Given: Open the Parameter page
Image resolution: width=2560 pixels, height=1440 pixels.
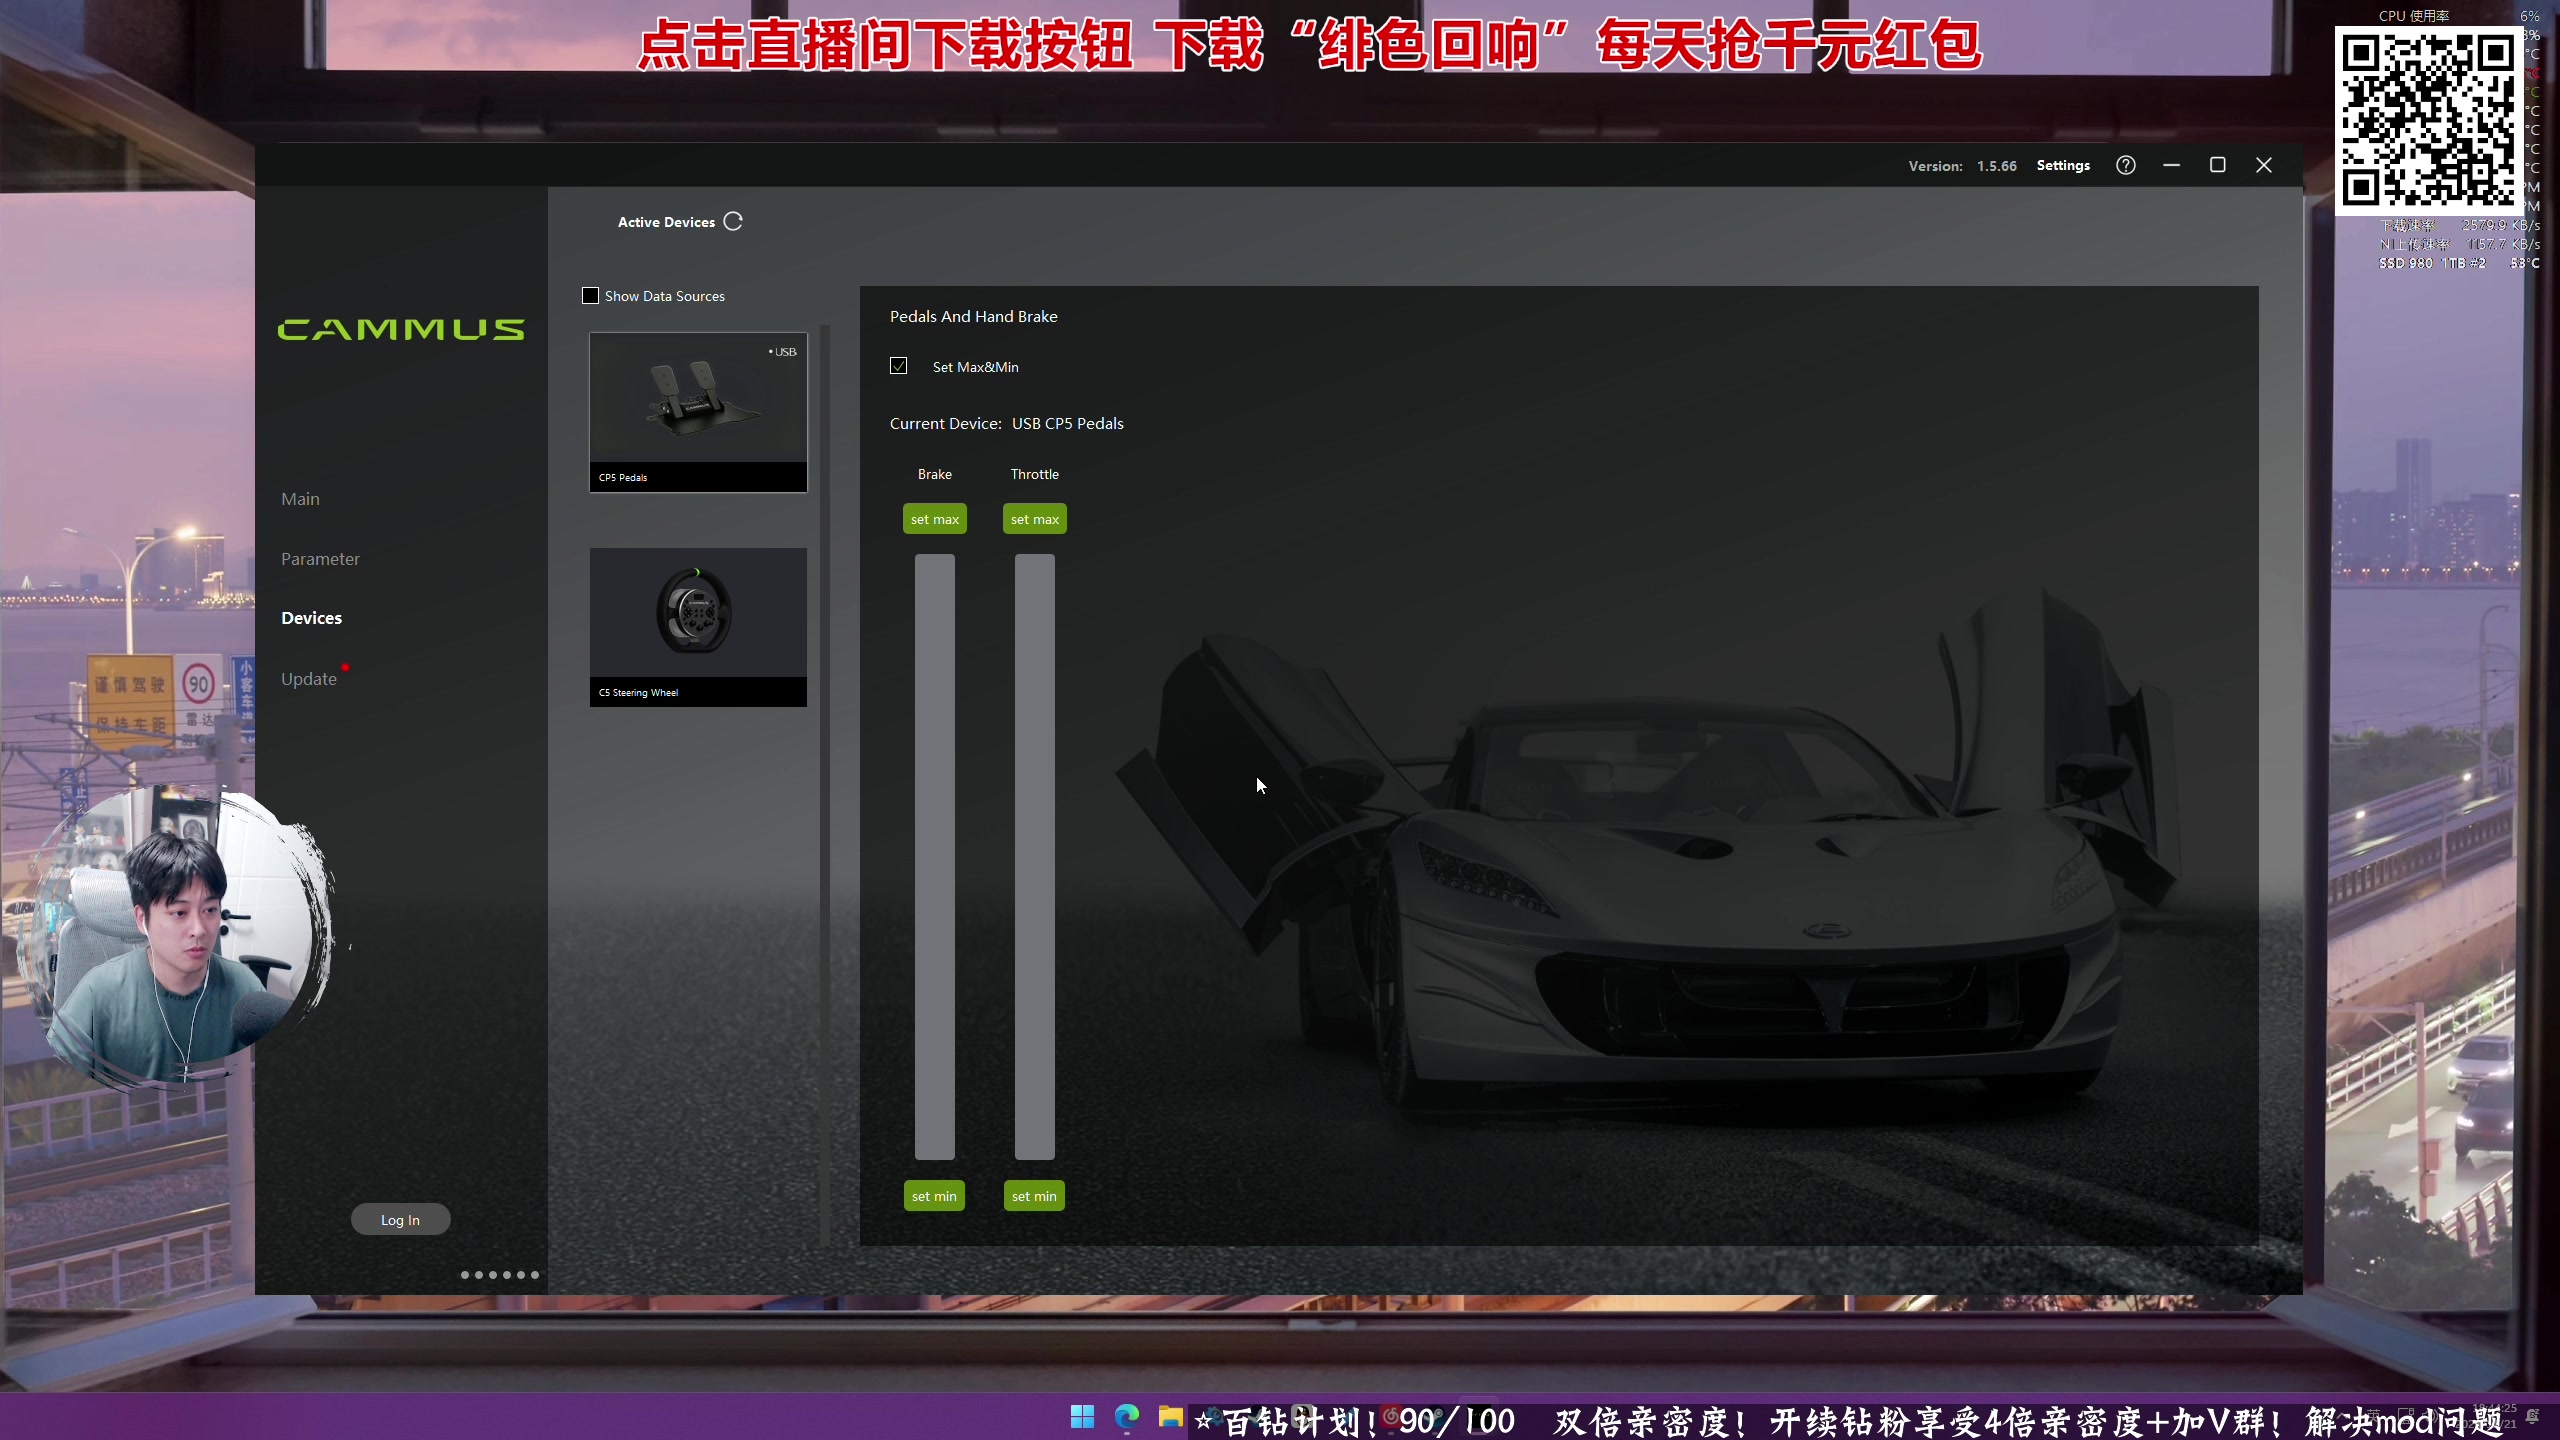Looking at the screenshot, I should (320, 559).
